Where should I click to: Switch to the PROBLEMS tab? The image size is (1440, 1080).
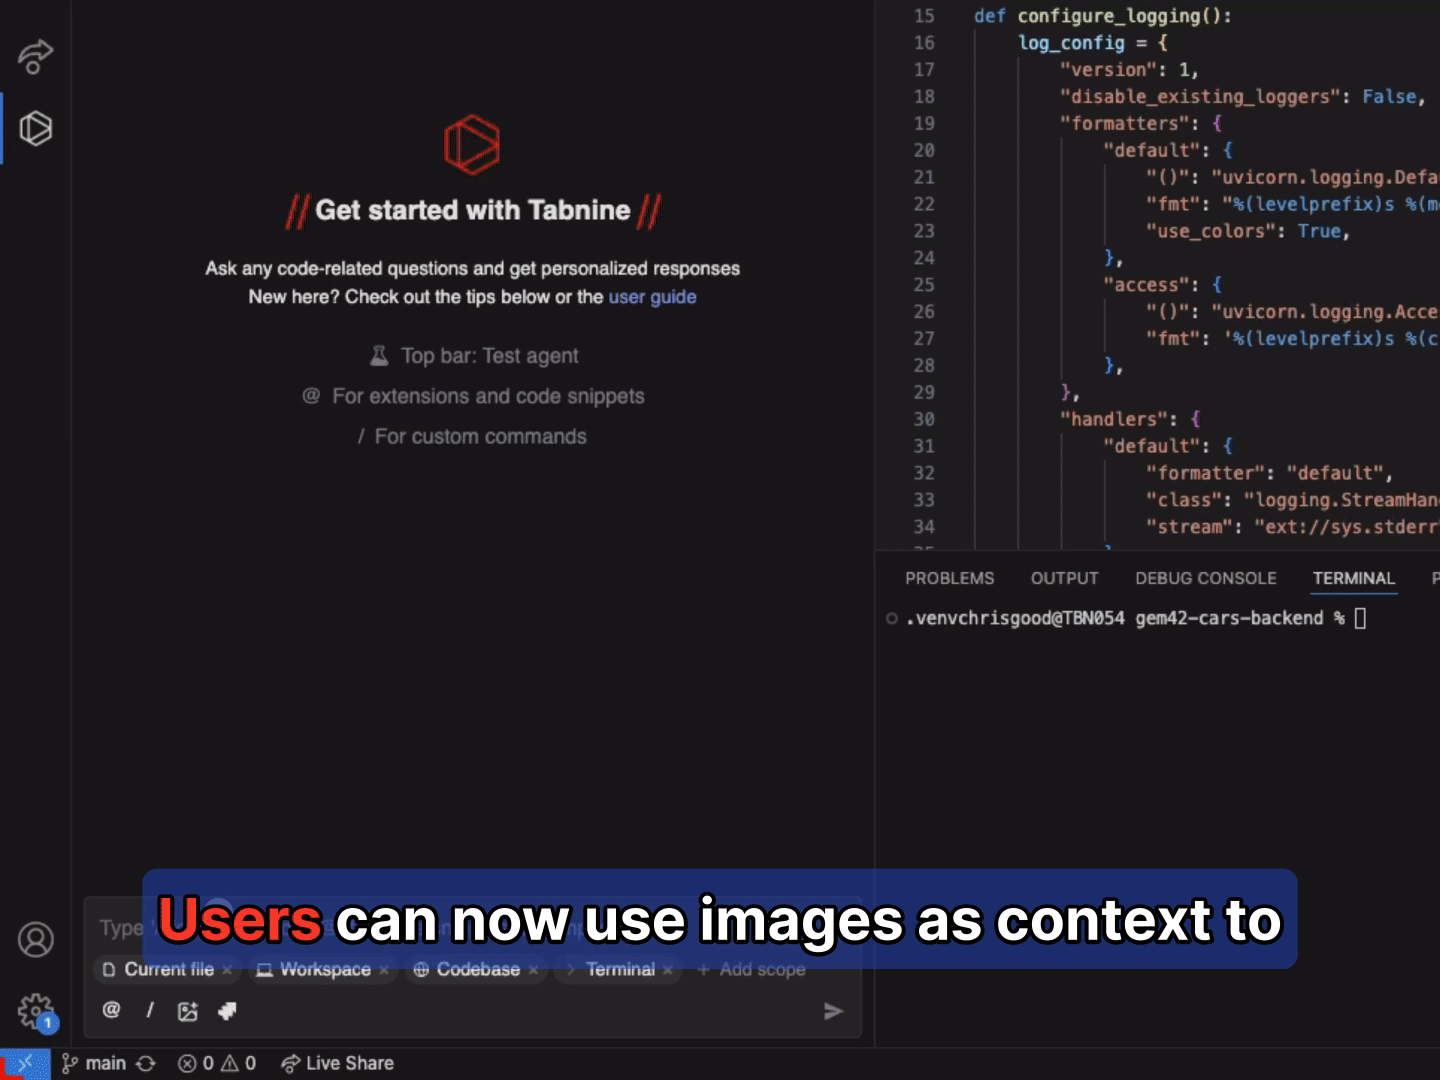point(949,578)
